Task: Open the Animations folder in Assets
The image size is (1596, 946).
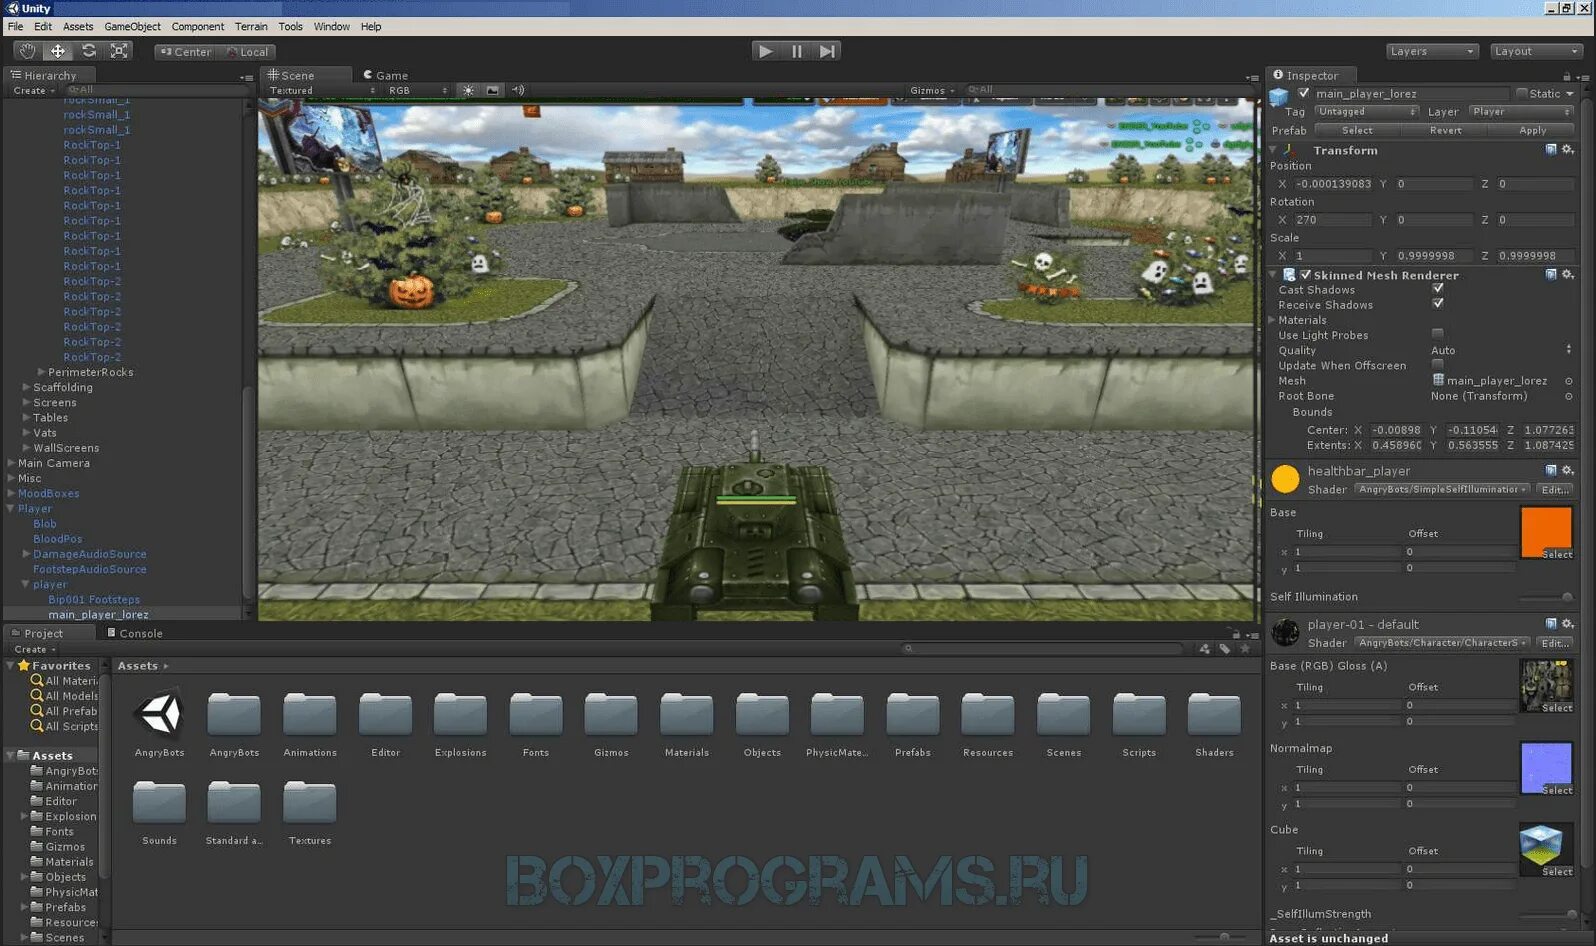Action: click(x=310, y=722)
